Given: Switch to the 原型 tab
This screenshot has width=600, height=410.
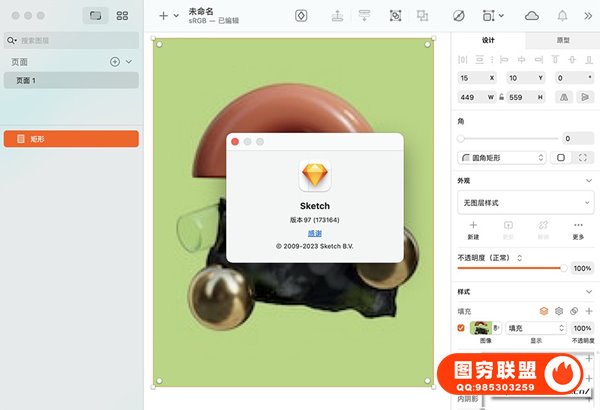Looking at the screenshot, I should pos(563,40).
